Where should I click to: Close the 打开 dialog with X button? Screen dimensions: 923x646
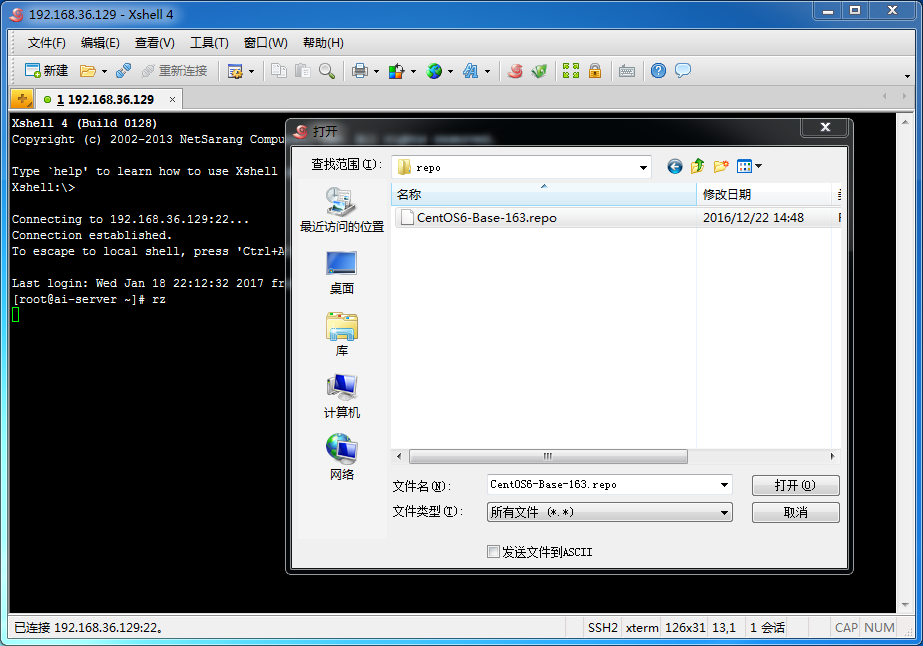pos(825,127)
